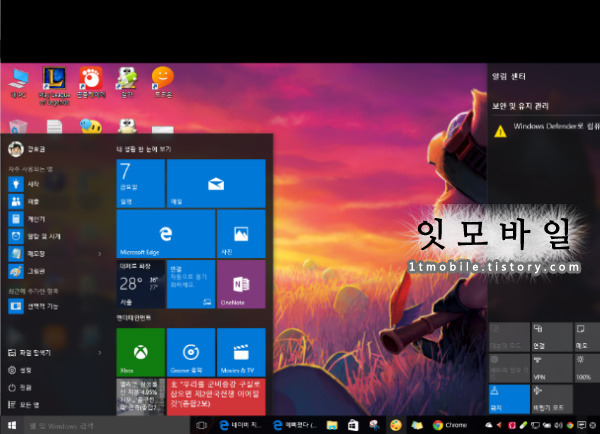Viewport: 600px width, 434px height.
Task: Open Get Started lightbulb app in list
Action: (24, 184)
